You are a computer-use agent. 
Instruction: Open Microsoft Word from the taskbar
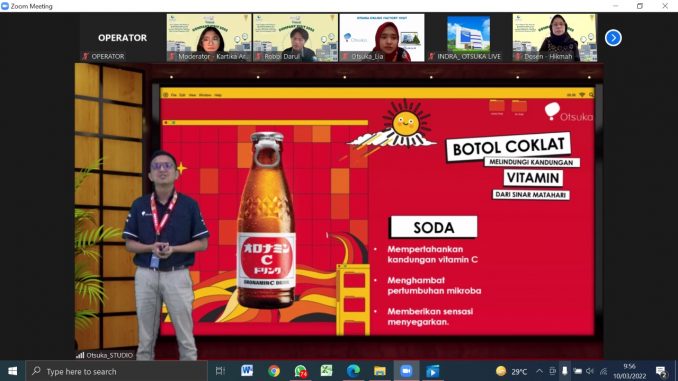pyautogui.click(x=247, y=371)
